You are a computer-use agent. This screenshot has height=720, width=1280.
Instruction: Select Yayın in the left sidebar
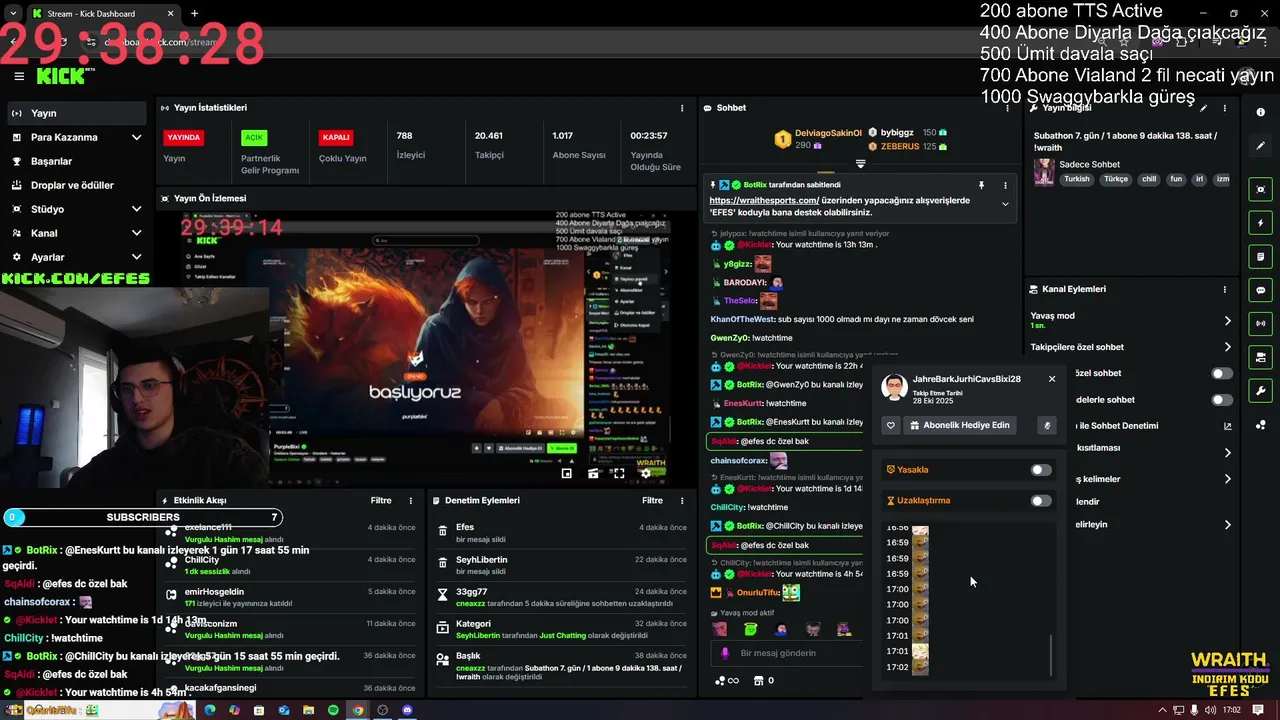pyautogui.click(x=77, y=113)
